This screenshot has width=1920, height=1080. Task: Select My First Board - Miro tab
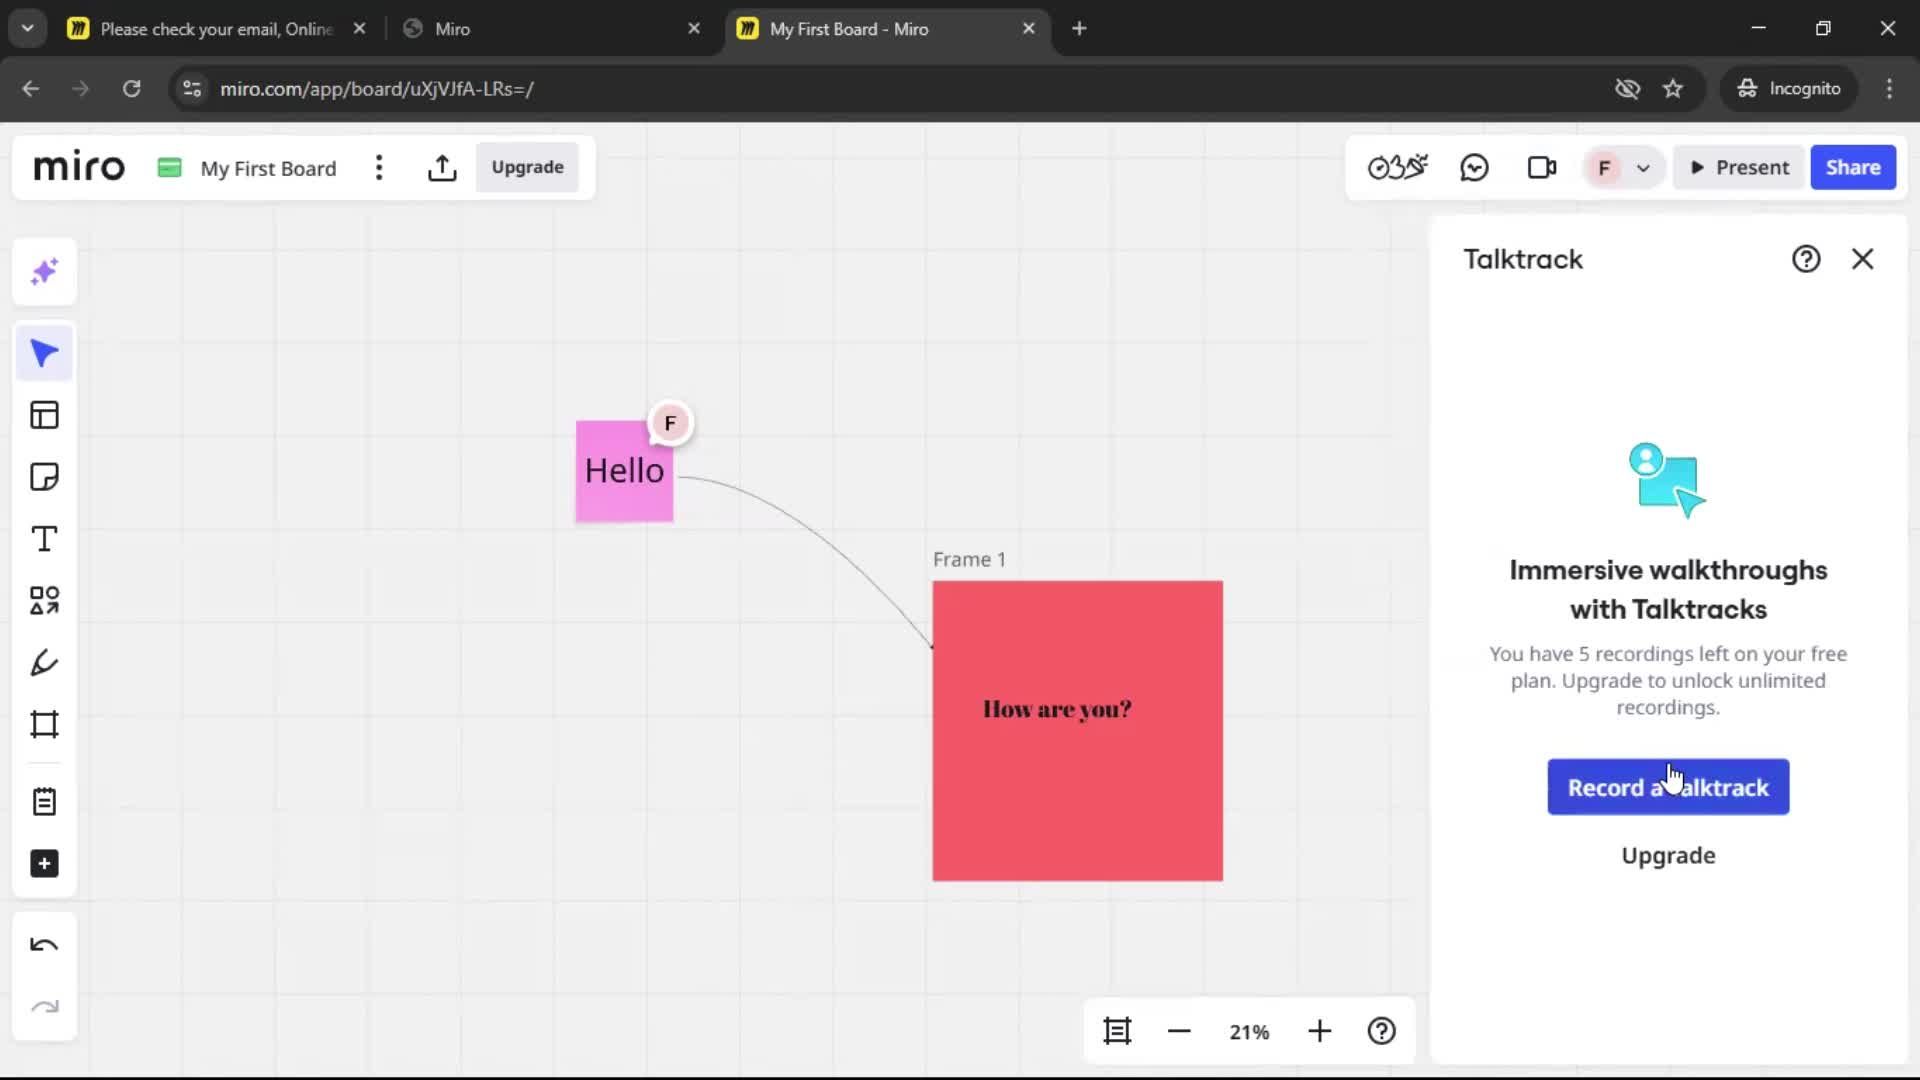(x=886, y=29)
